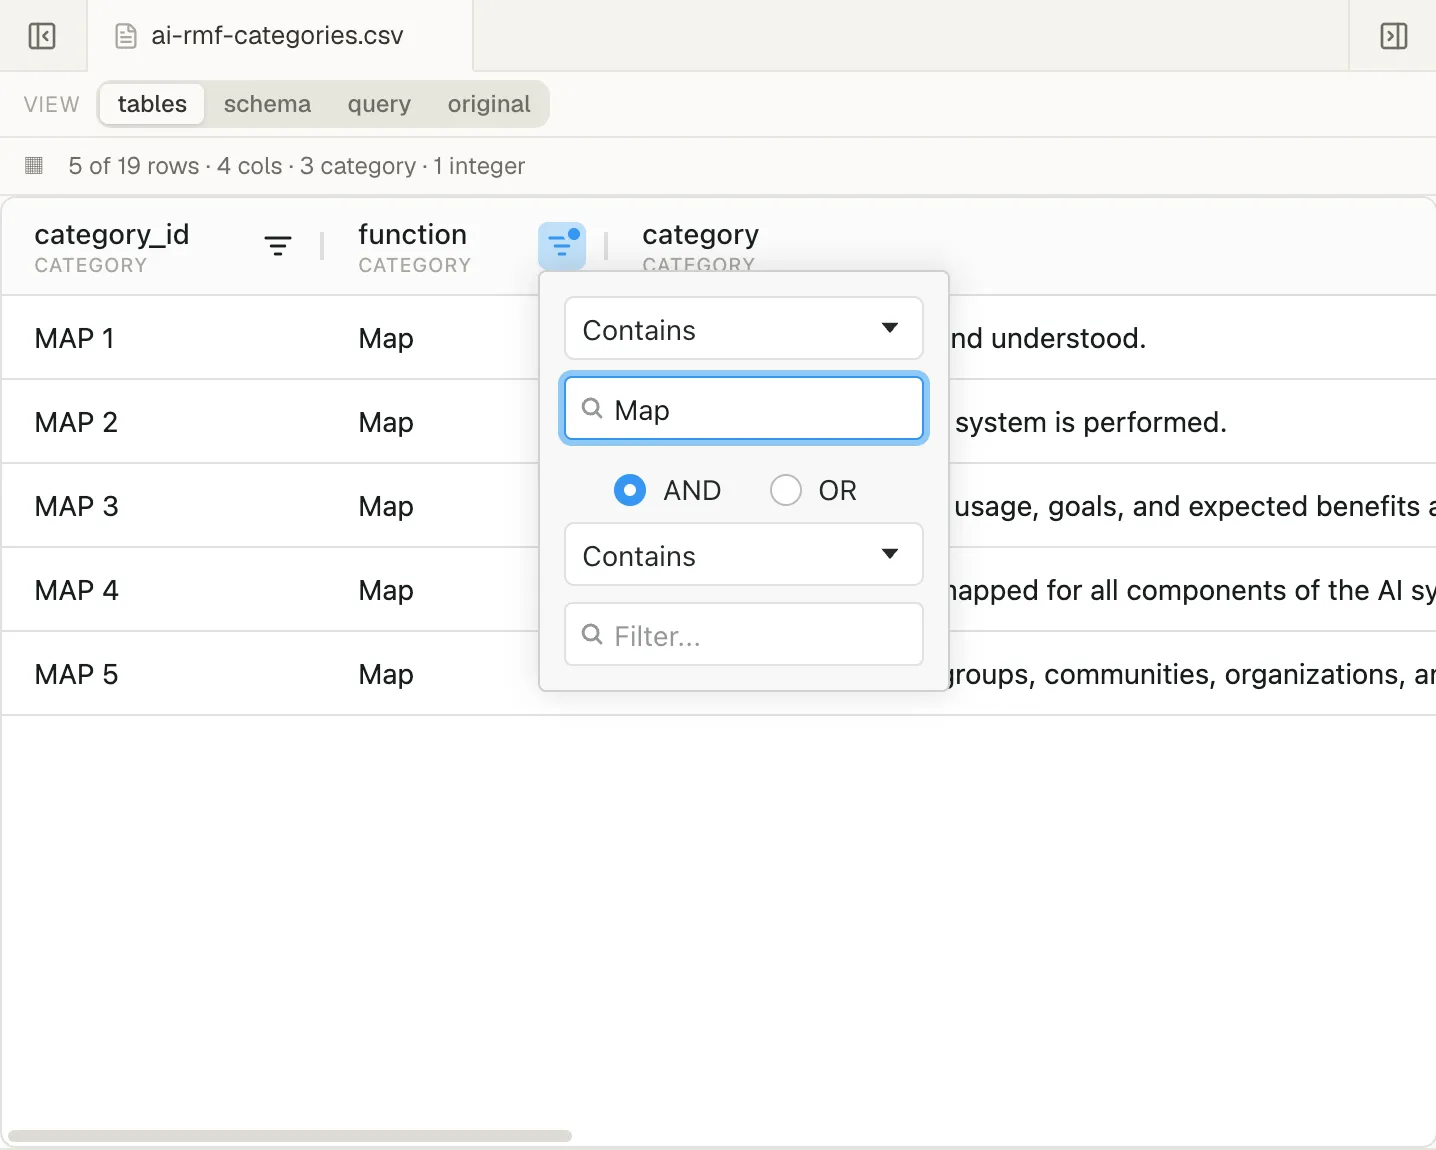Collapse the left sidebar panel icon
The height and width of the screenshot is (1150, 1436).
click(x=42, y=36)
